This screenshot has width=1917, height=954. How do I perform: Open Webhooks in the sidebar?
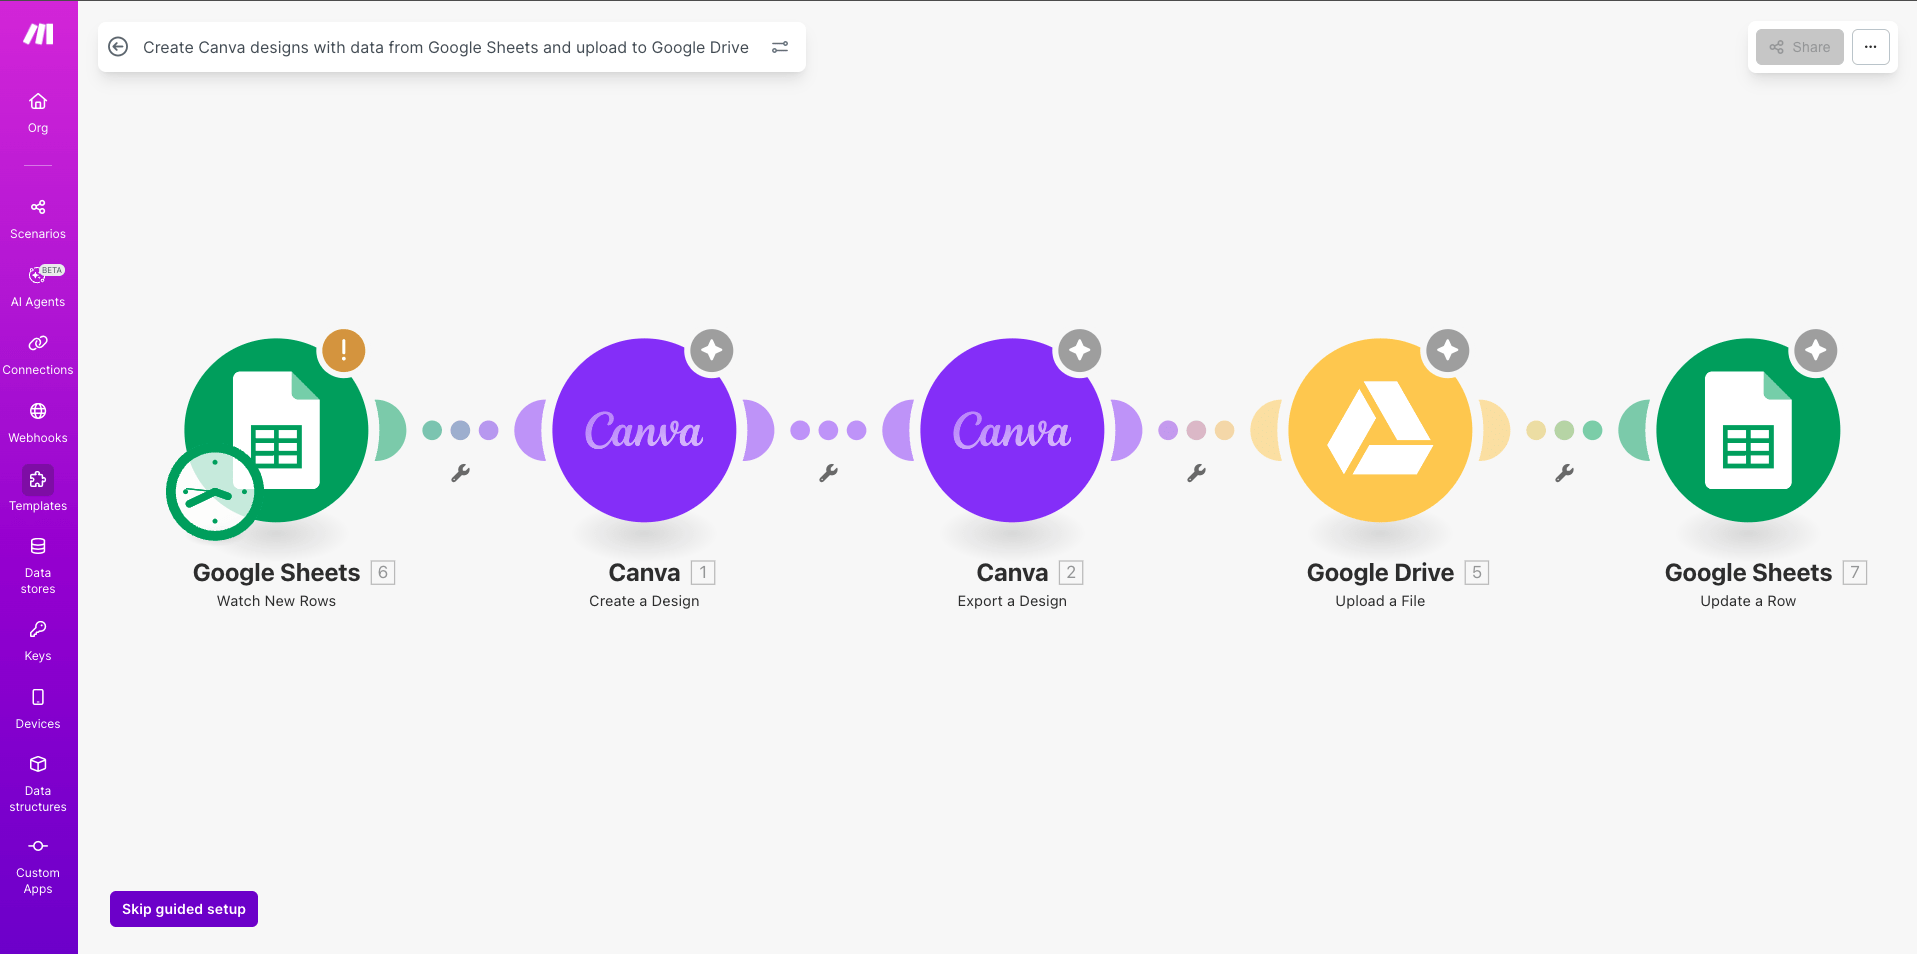point(38,422)
